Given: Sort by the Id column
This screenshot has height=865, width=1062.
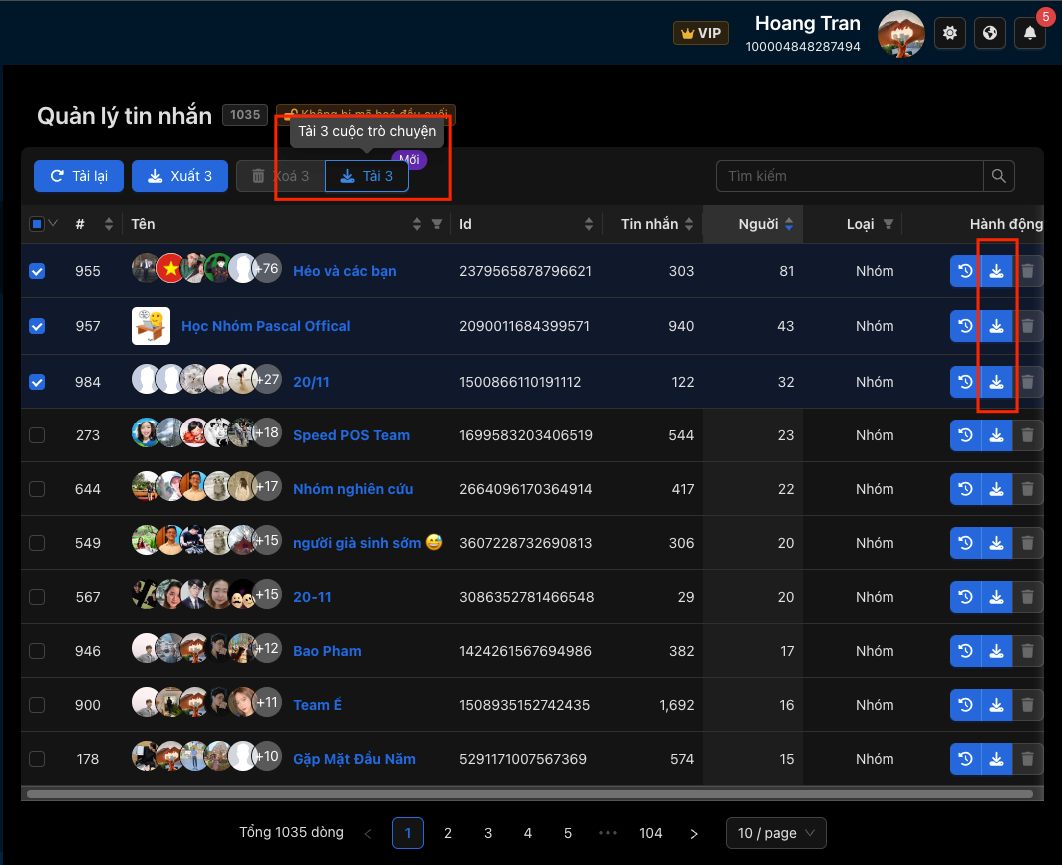Looking at the screenshot, I should pyautogui.click(x=589, y=224).
